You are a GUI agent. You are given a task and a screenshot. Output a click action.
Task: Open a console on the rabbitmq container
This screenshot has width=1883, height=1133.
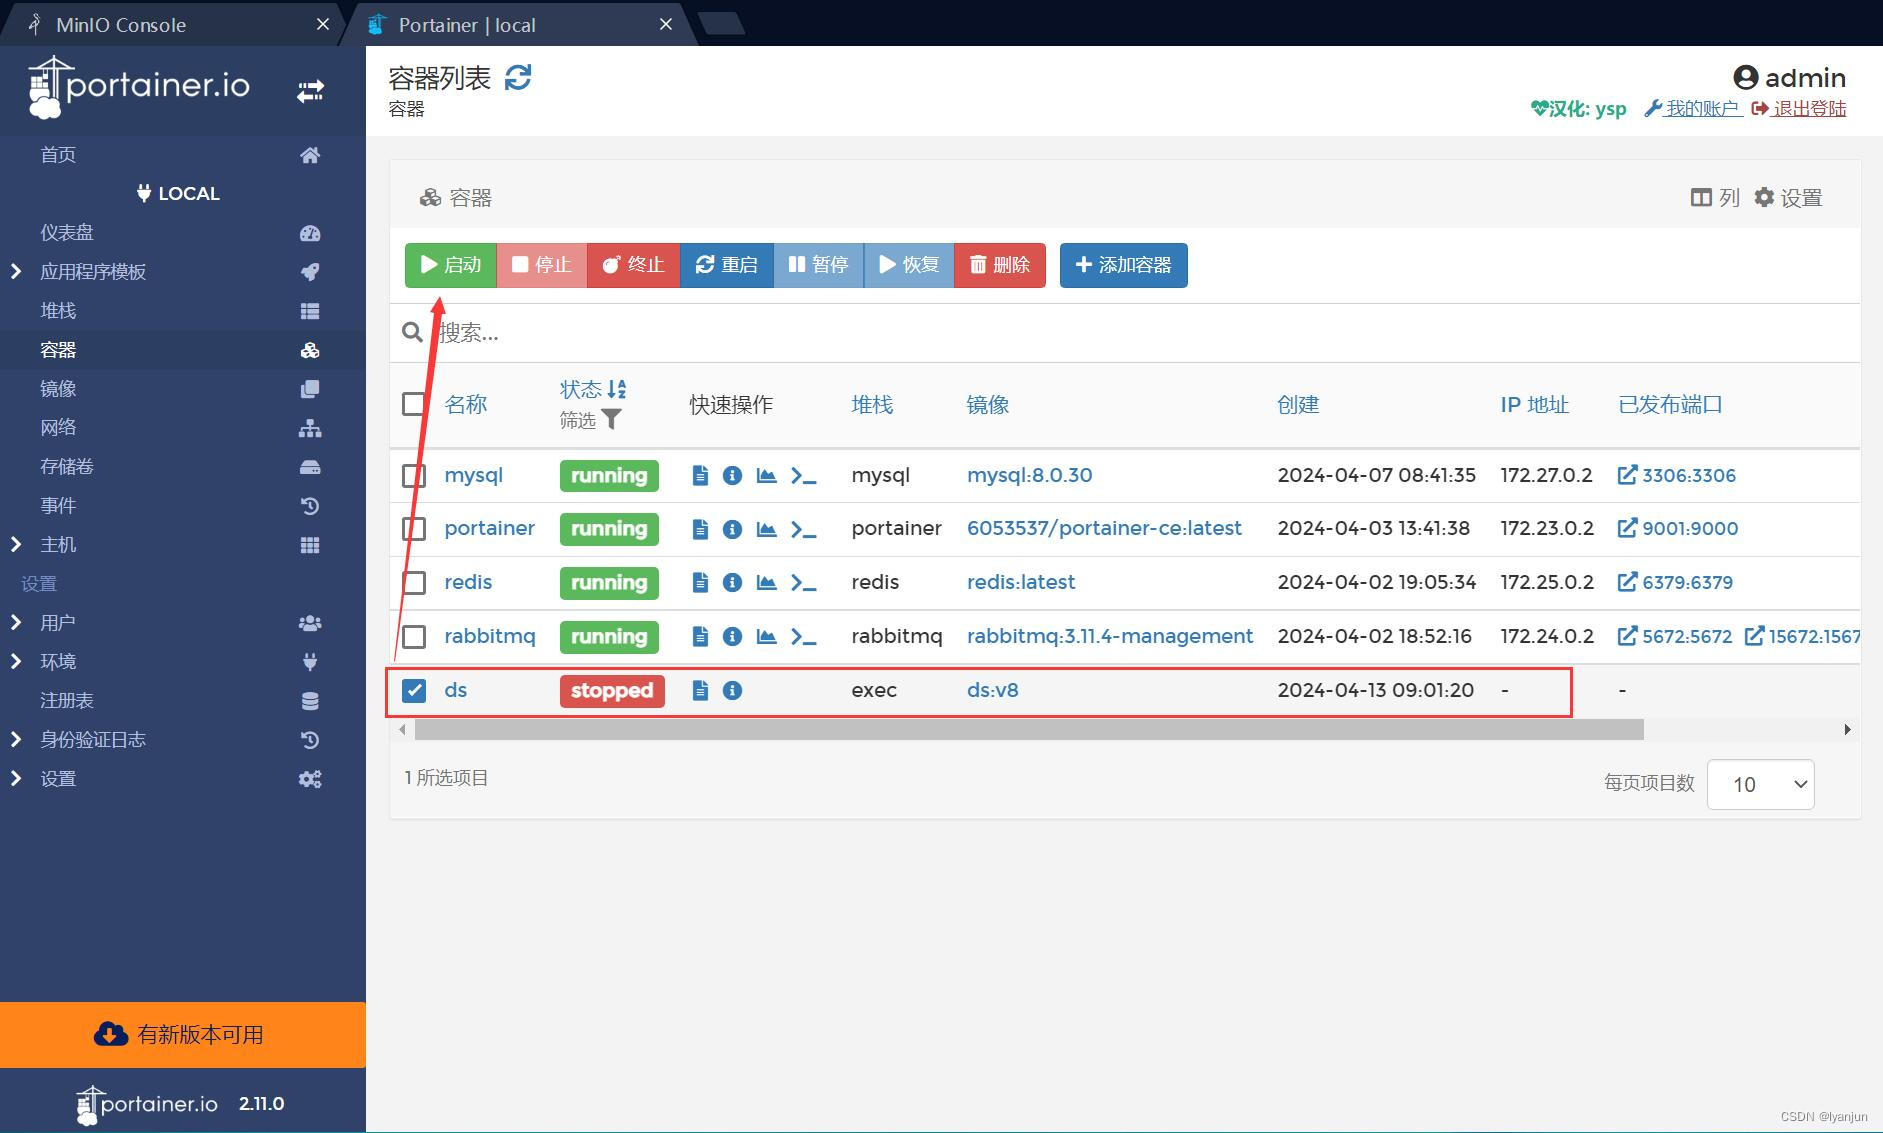[x=802, y=636]
